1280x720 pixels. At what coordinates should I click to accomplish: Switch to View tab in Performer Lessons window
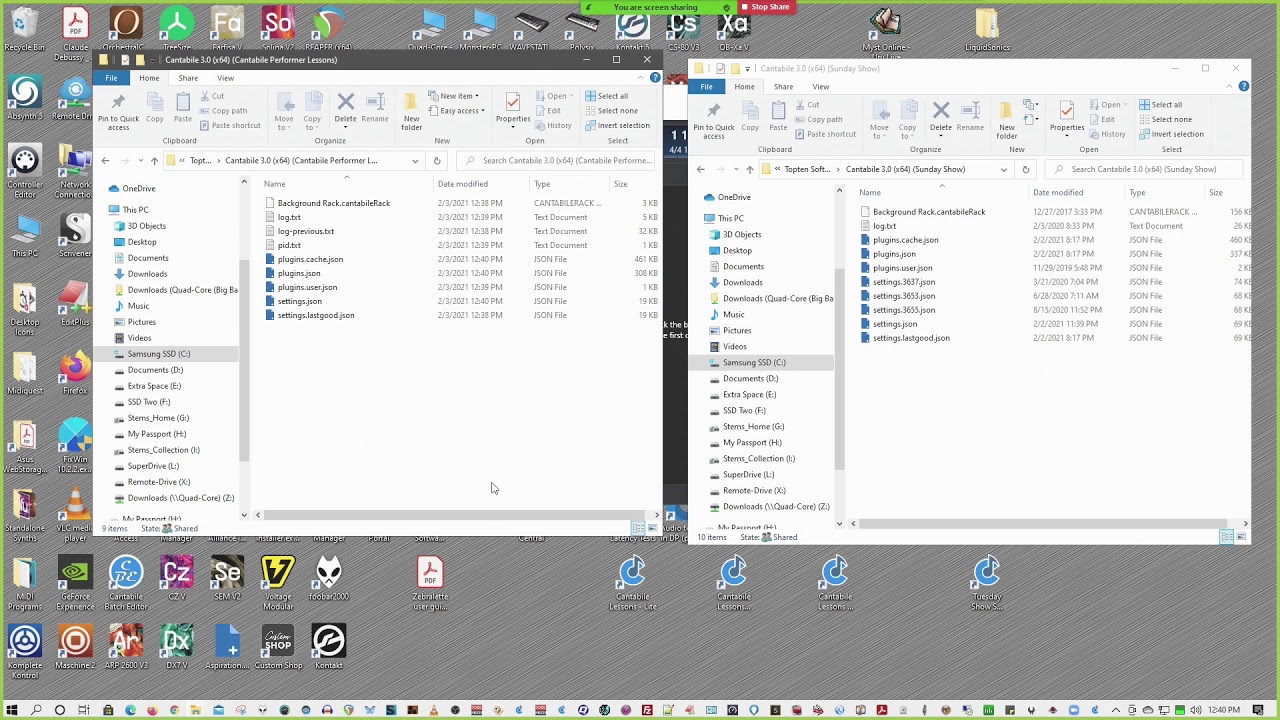(x=226, y=78)
